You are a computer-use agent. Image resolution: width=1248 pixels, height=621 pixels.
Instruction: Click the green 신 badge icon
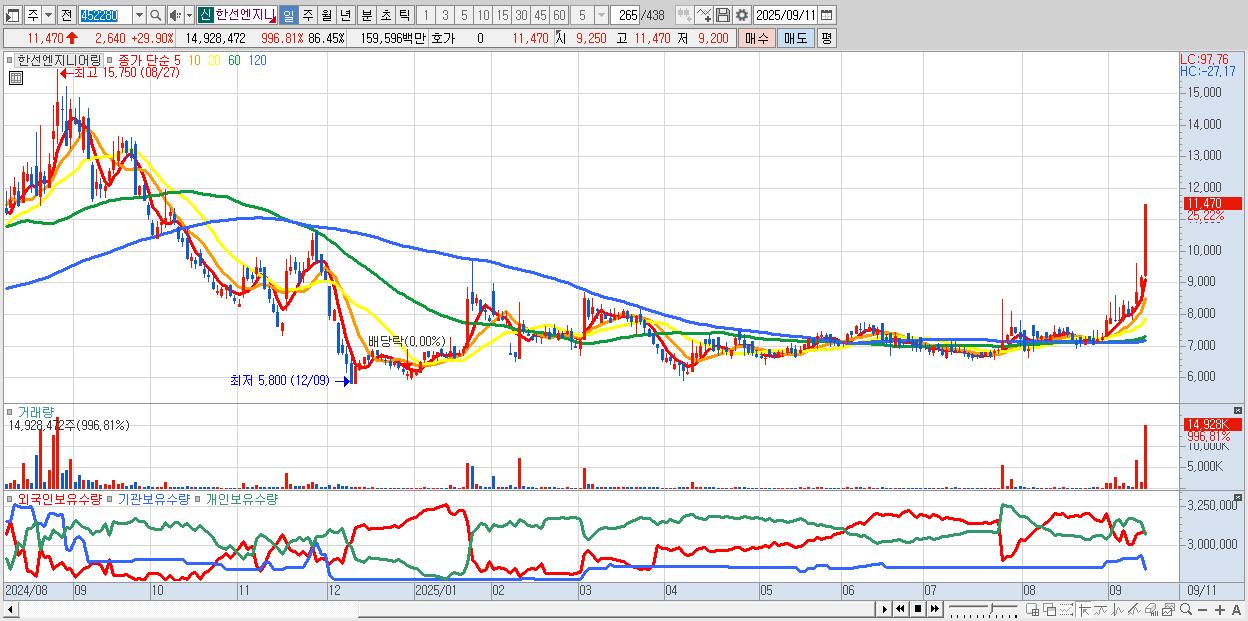(x=205, y=15)
